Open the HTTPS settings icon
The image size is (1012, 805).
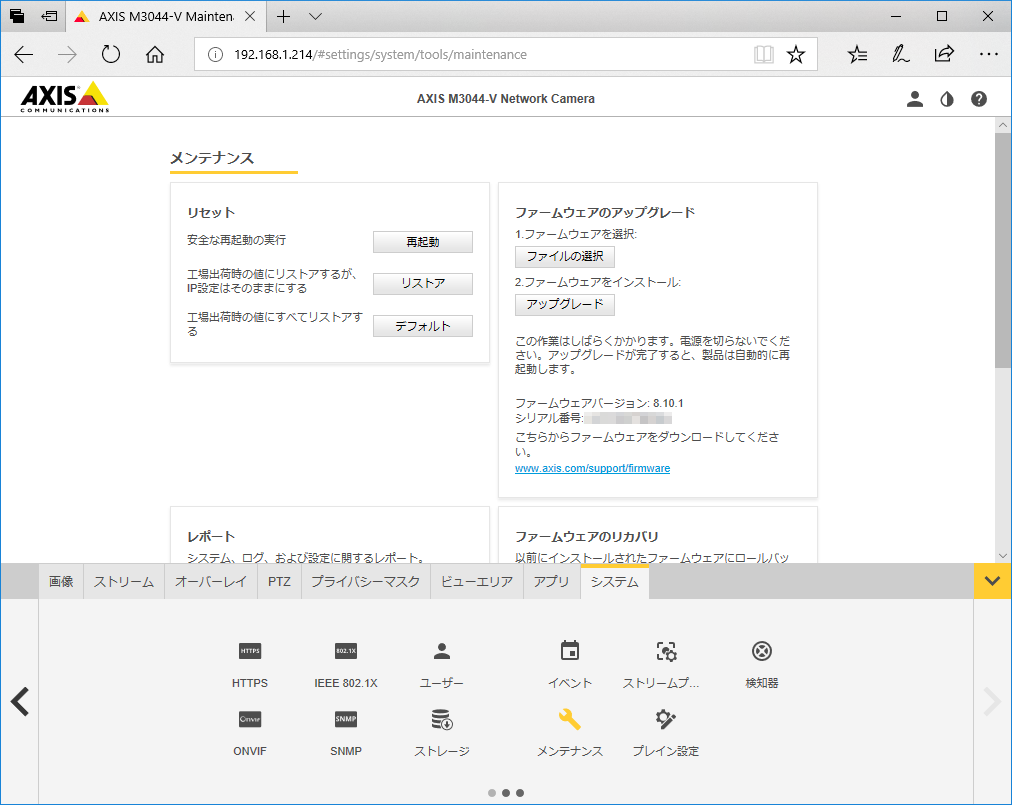tap(250, 651)
